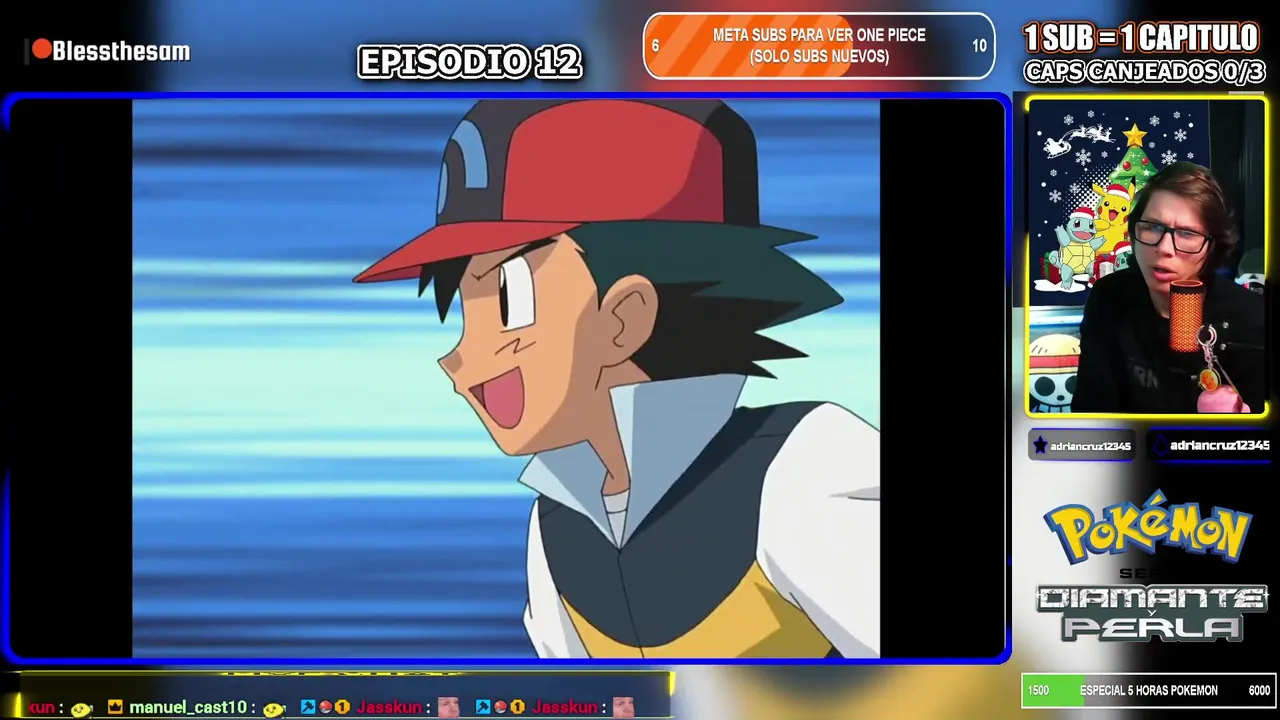Image resolution: width=1280 pixels, height=720 pixels.
Task: Click the manuel_cast10 username in chat ticker
Action: point(187,707)
